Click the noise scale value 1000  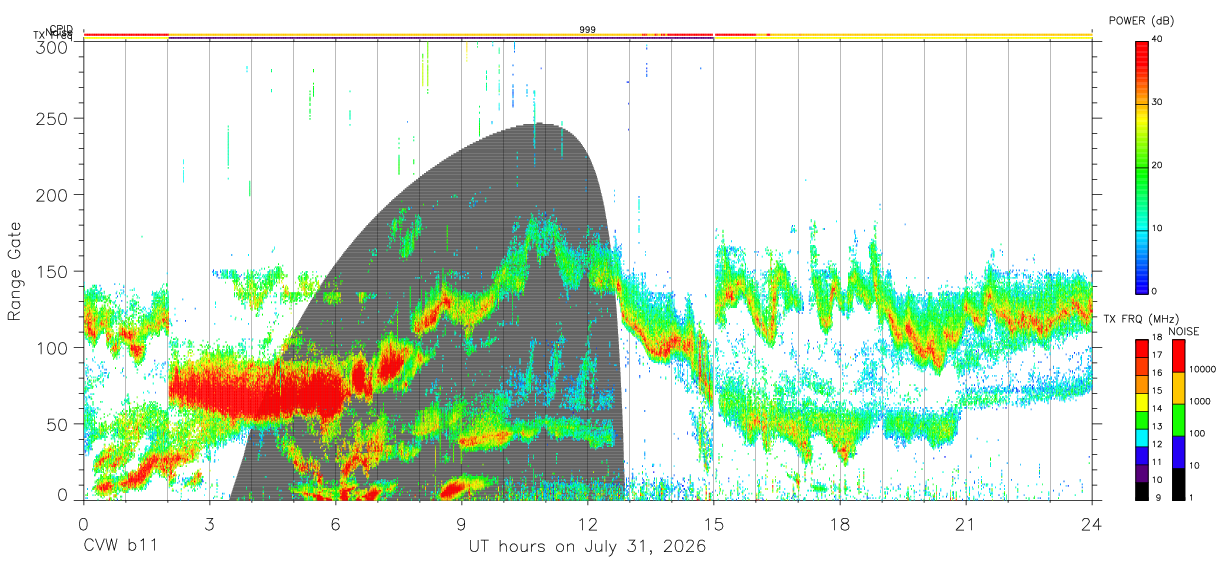[x=1200, y=401]
